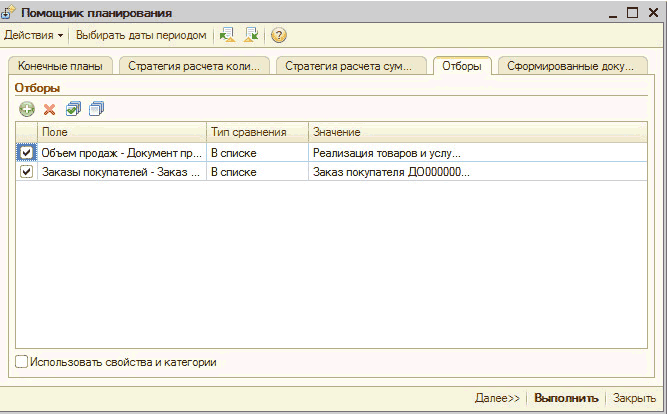This screenshot has width=667, height=414.
Task: Click the restore settings toolbar icon
Action: pyautogui.click(x=227, y=35)
